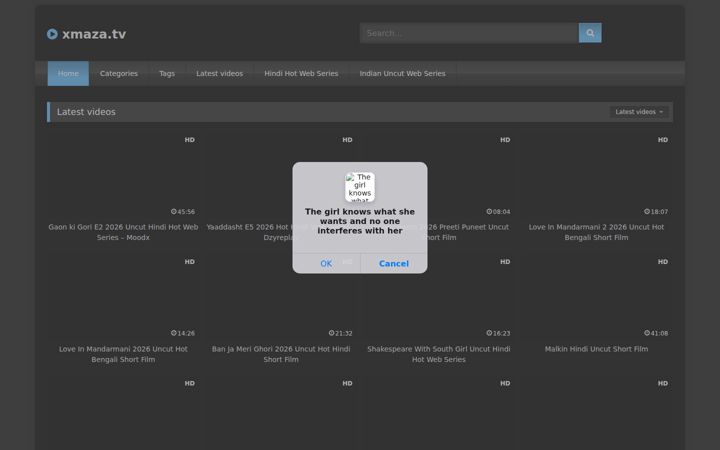The width and height of the screenshot is (720, 450).
Task: Click the 08:04 duration label
Action: click(498, 212)
